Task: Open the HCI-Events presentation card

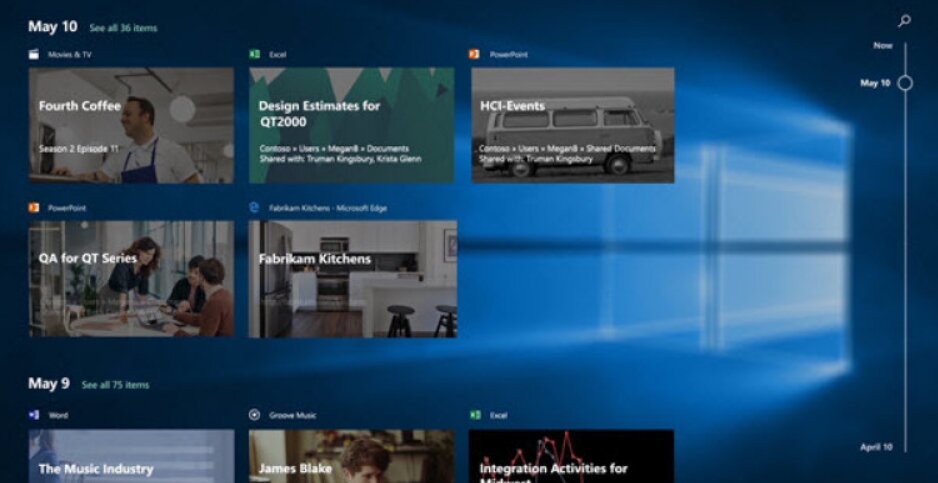Action: [x=573, y=125]
